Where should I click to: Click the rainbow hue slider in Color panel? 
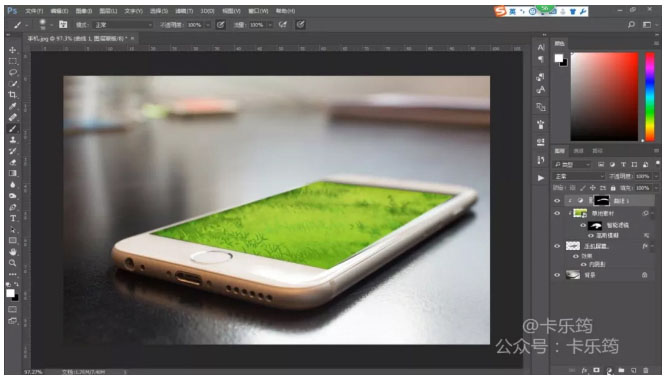(x=649, y=96)
